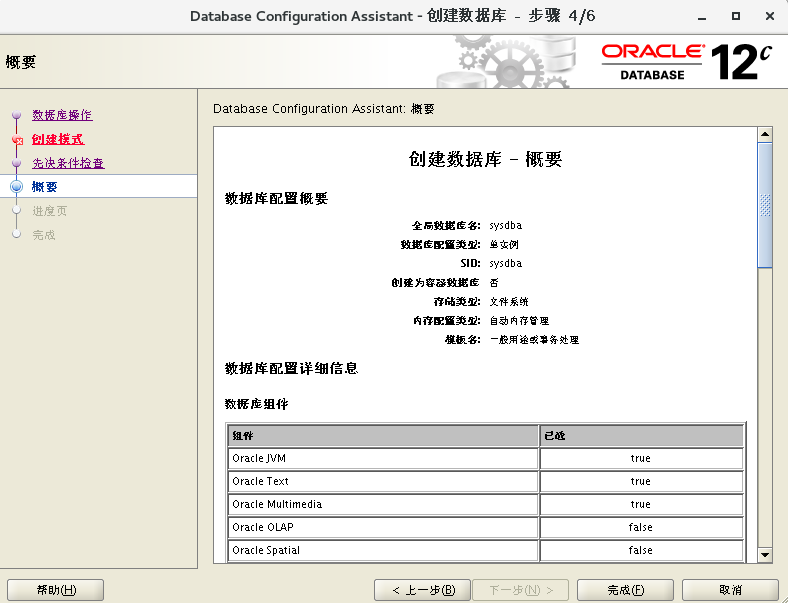Screen dimensions: 788x603
Task: Click the Oracle JVM table cell
Action: pos(383,458)
